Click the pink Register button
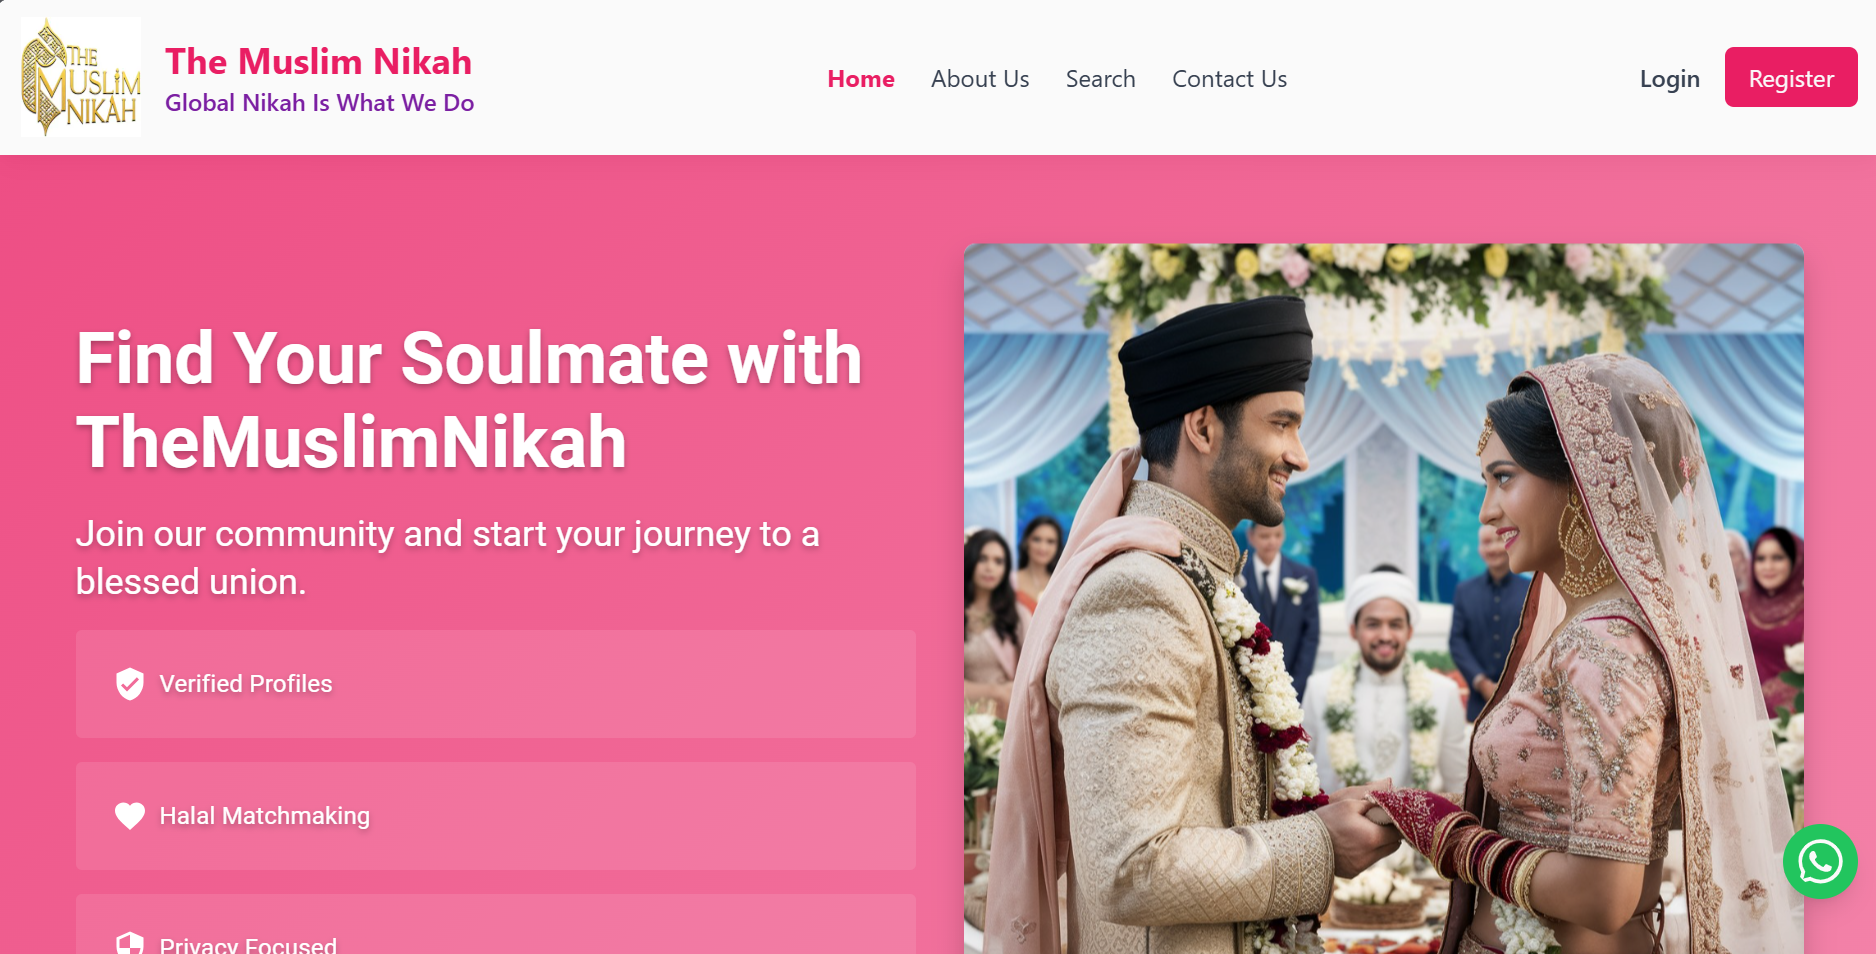 click(x=1791, y=77)
